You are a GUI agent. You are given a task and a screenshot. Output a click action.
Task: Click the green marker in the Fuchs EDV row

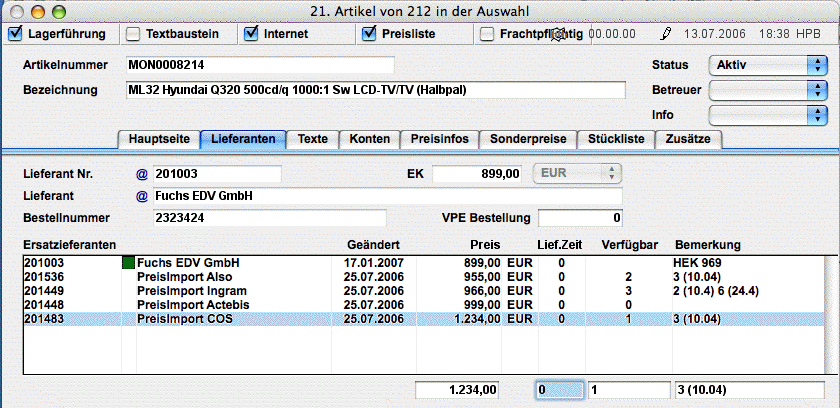128,262
